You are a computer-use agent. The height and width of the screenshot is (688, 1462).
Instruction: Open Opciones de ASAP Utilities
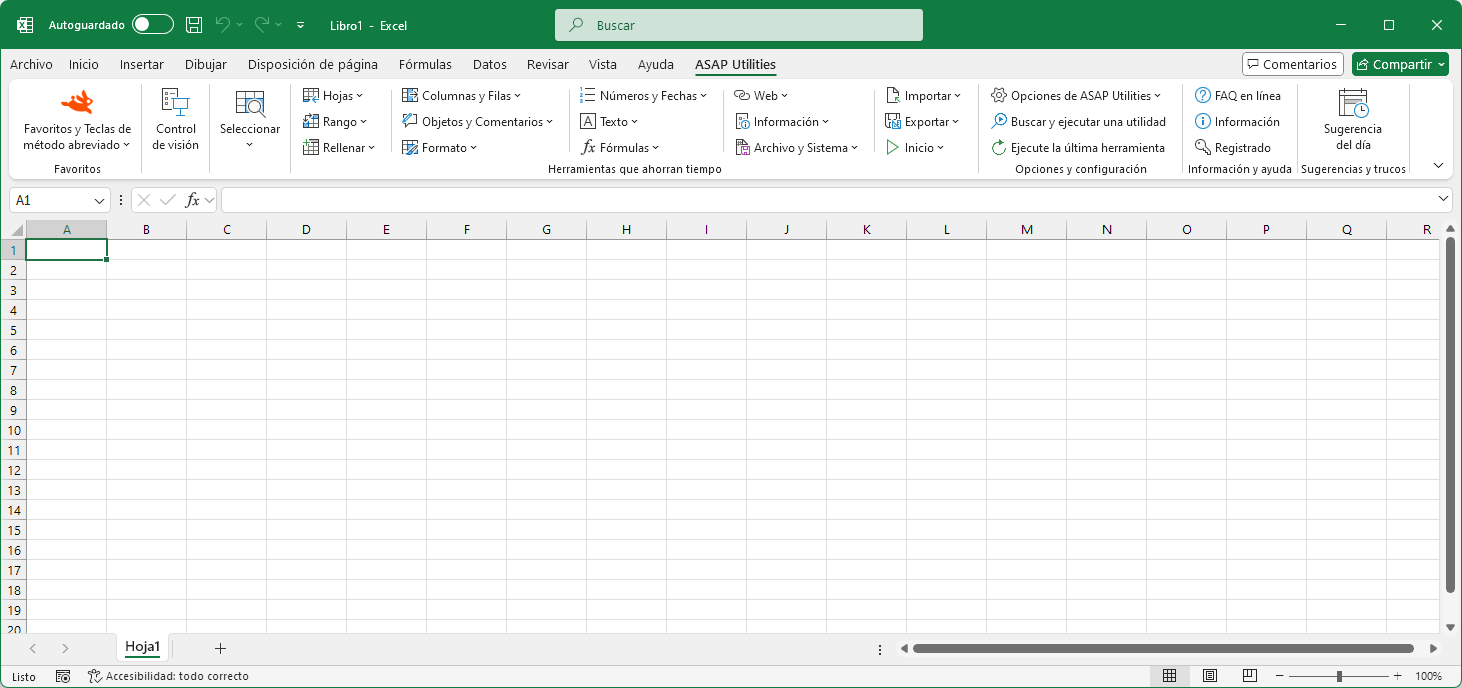pos(1077,95)
